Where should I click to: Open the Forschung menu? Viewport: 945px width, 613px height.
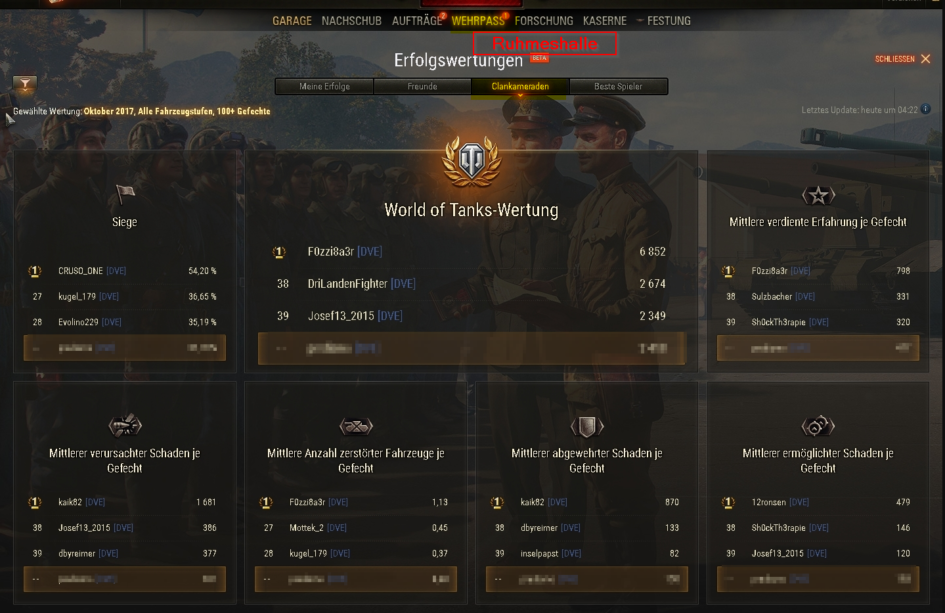click(544, 21)
